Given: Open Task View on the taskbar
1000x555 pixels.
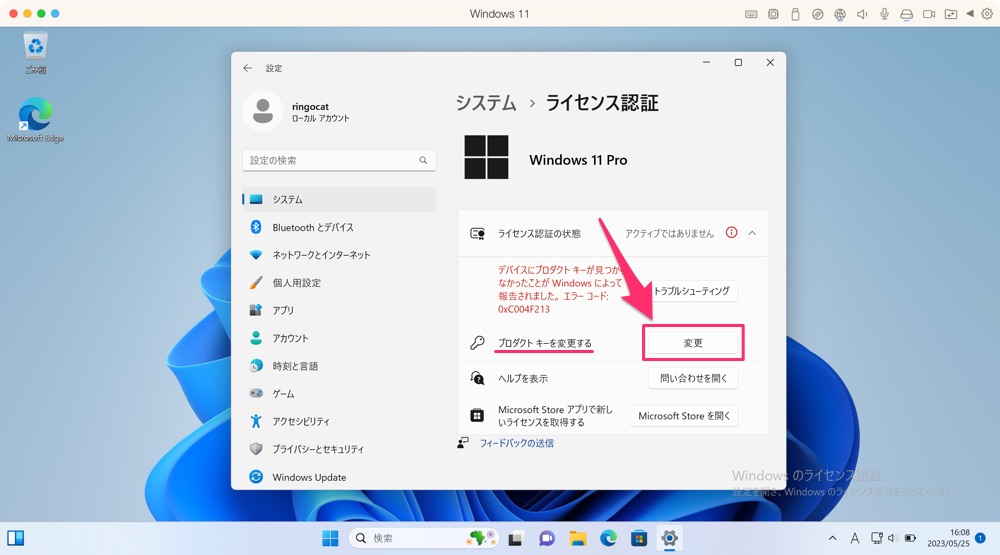Looking at the screenshot, I should coord(515,538).
